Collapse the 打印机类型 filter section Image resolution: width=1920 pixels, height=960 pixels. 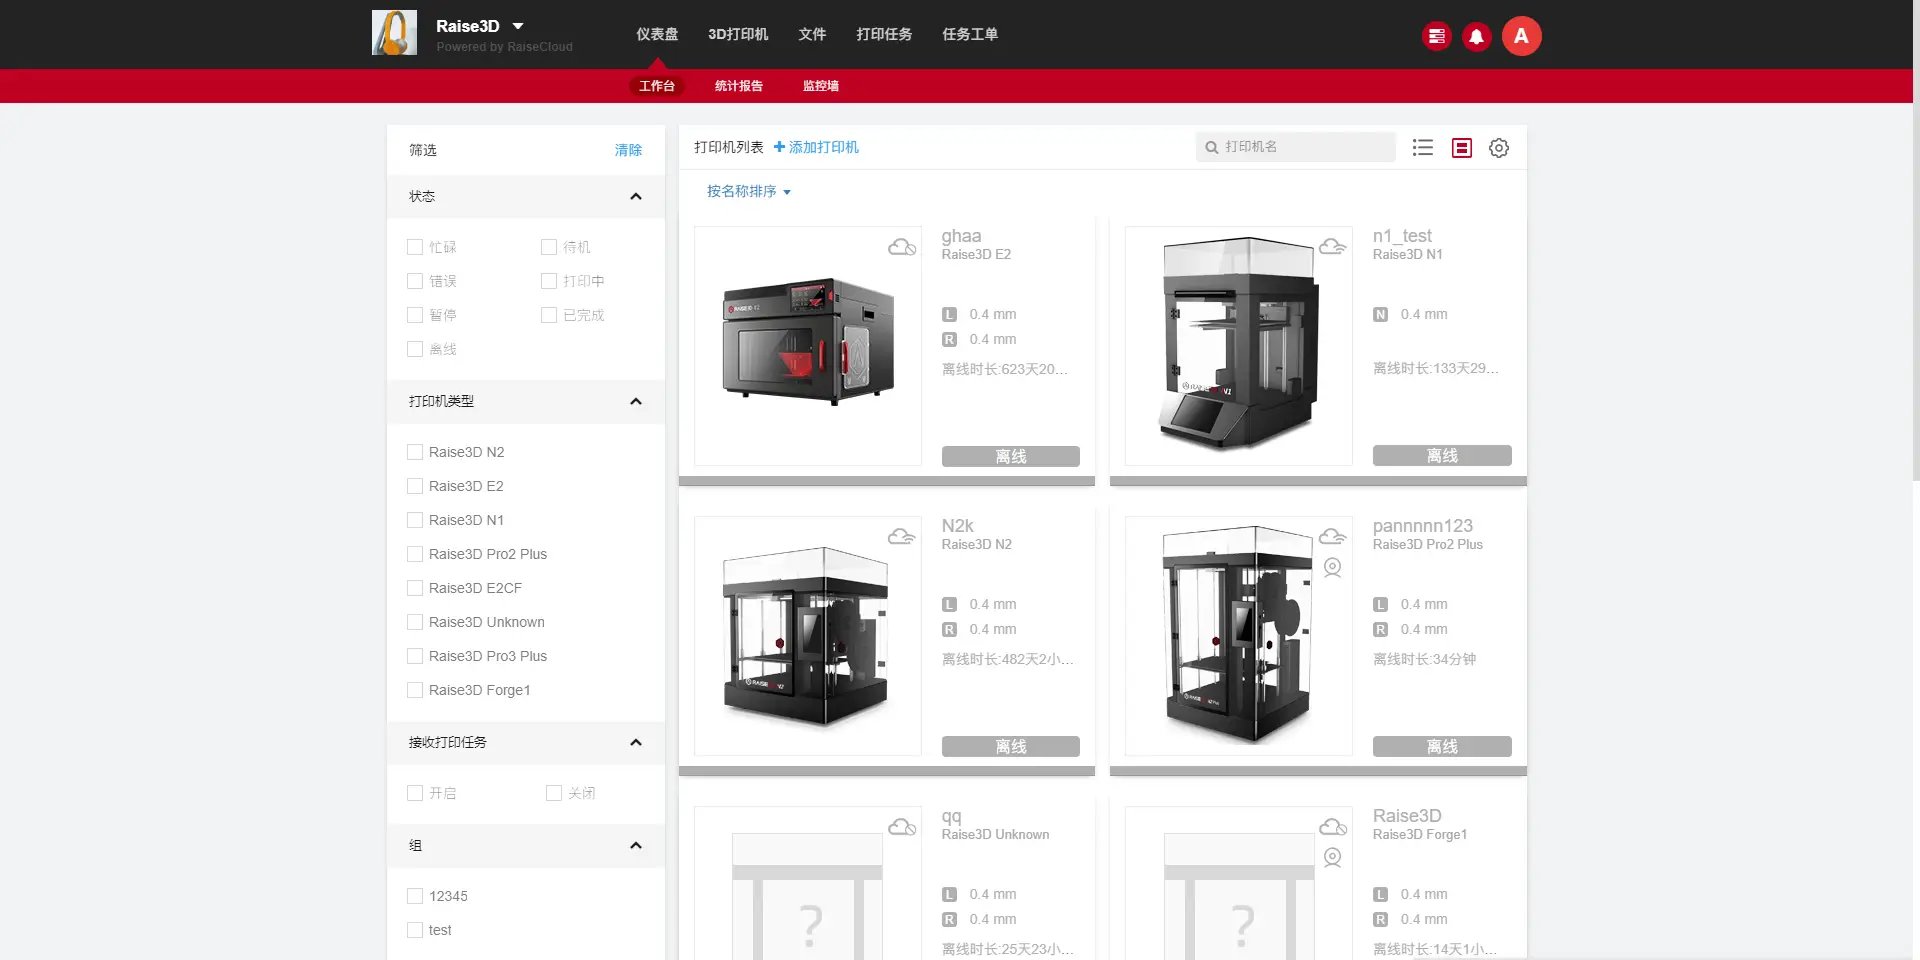point(635,402)
